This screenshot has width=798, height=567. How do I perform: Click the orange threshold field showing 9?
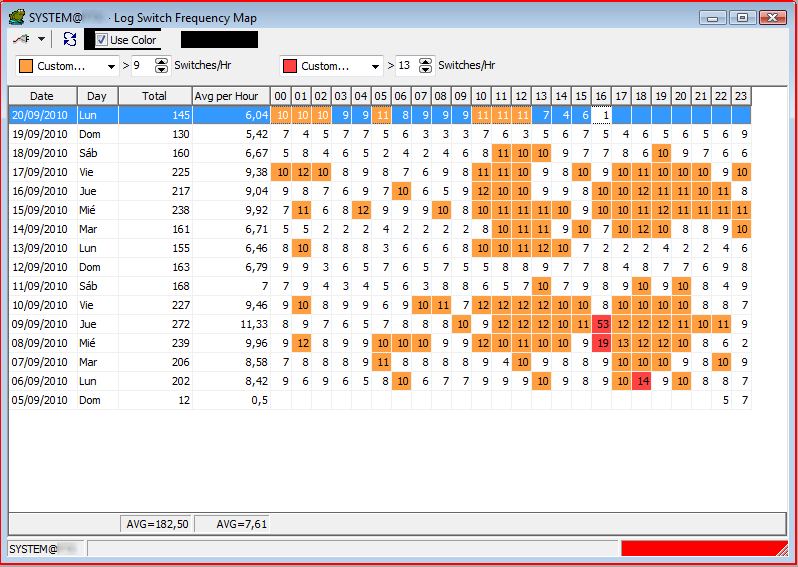[x=142, y=66]
